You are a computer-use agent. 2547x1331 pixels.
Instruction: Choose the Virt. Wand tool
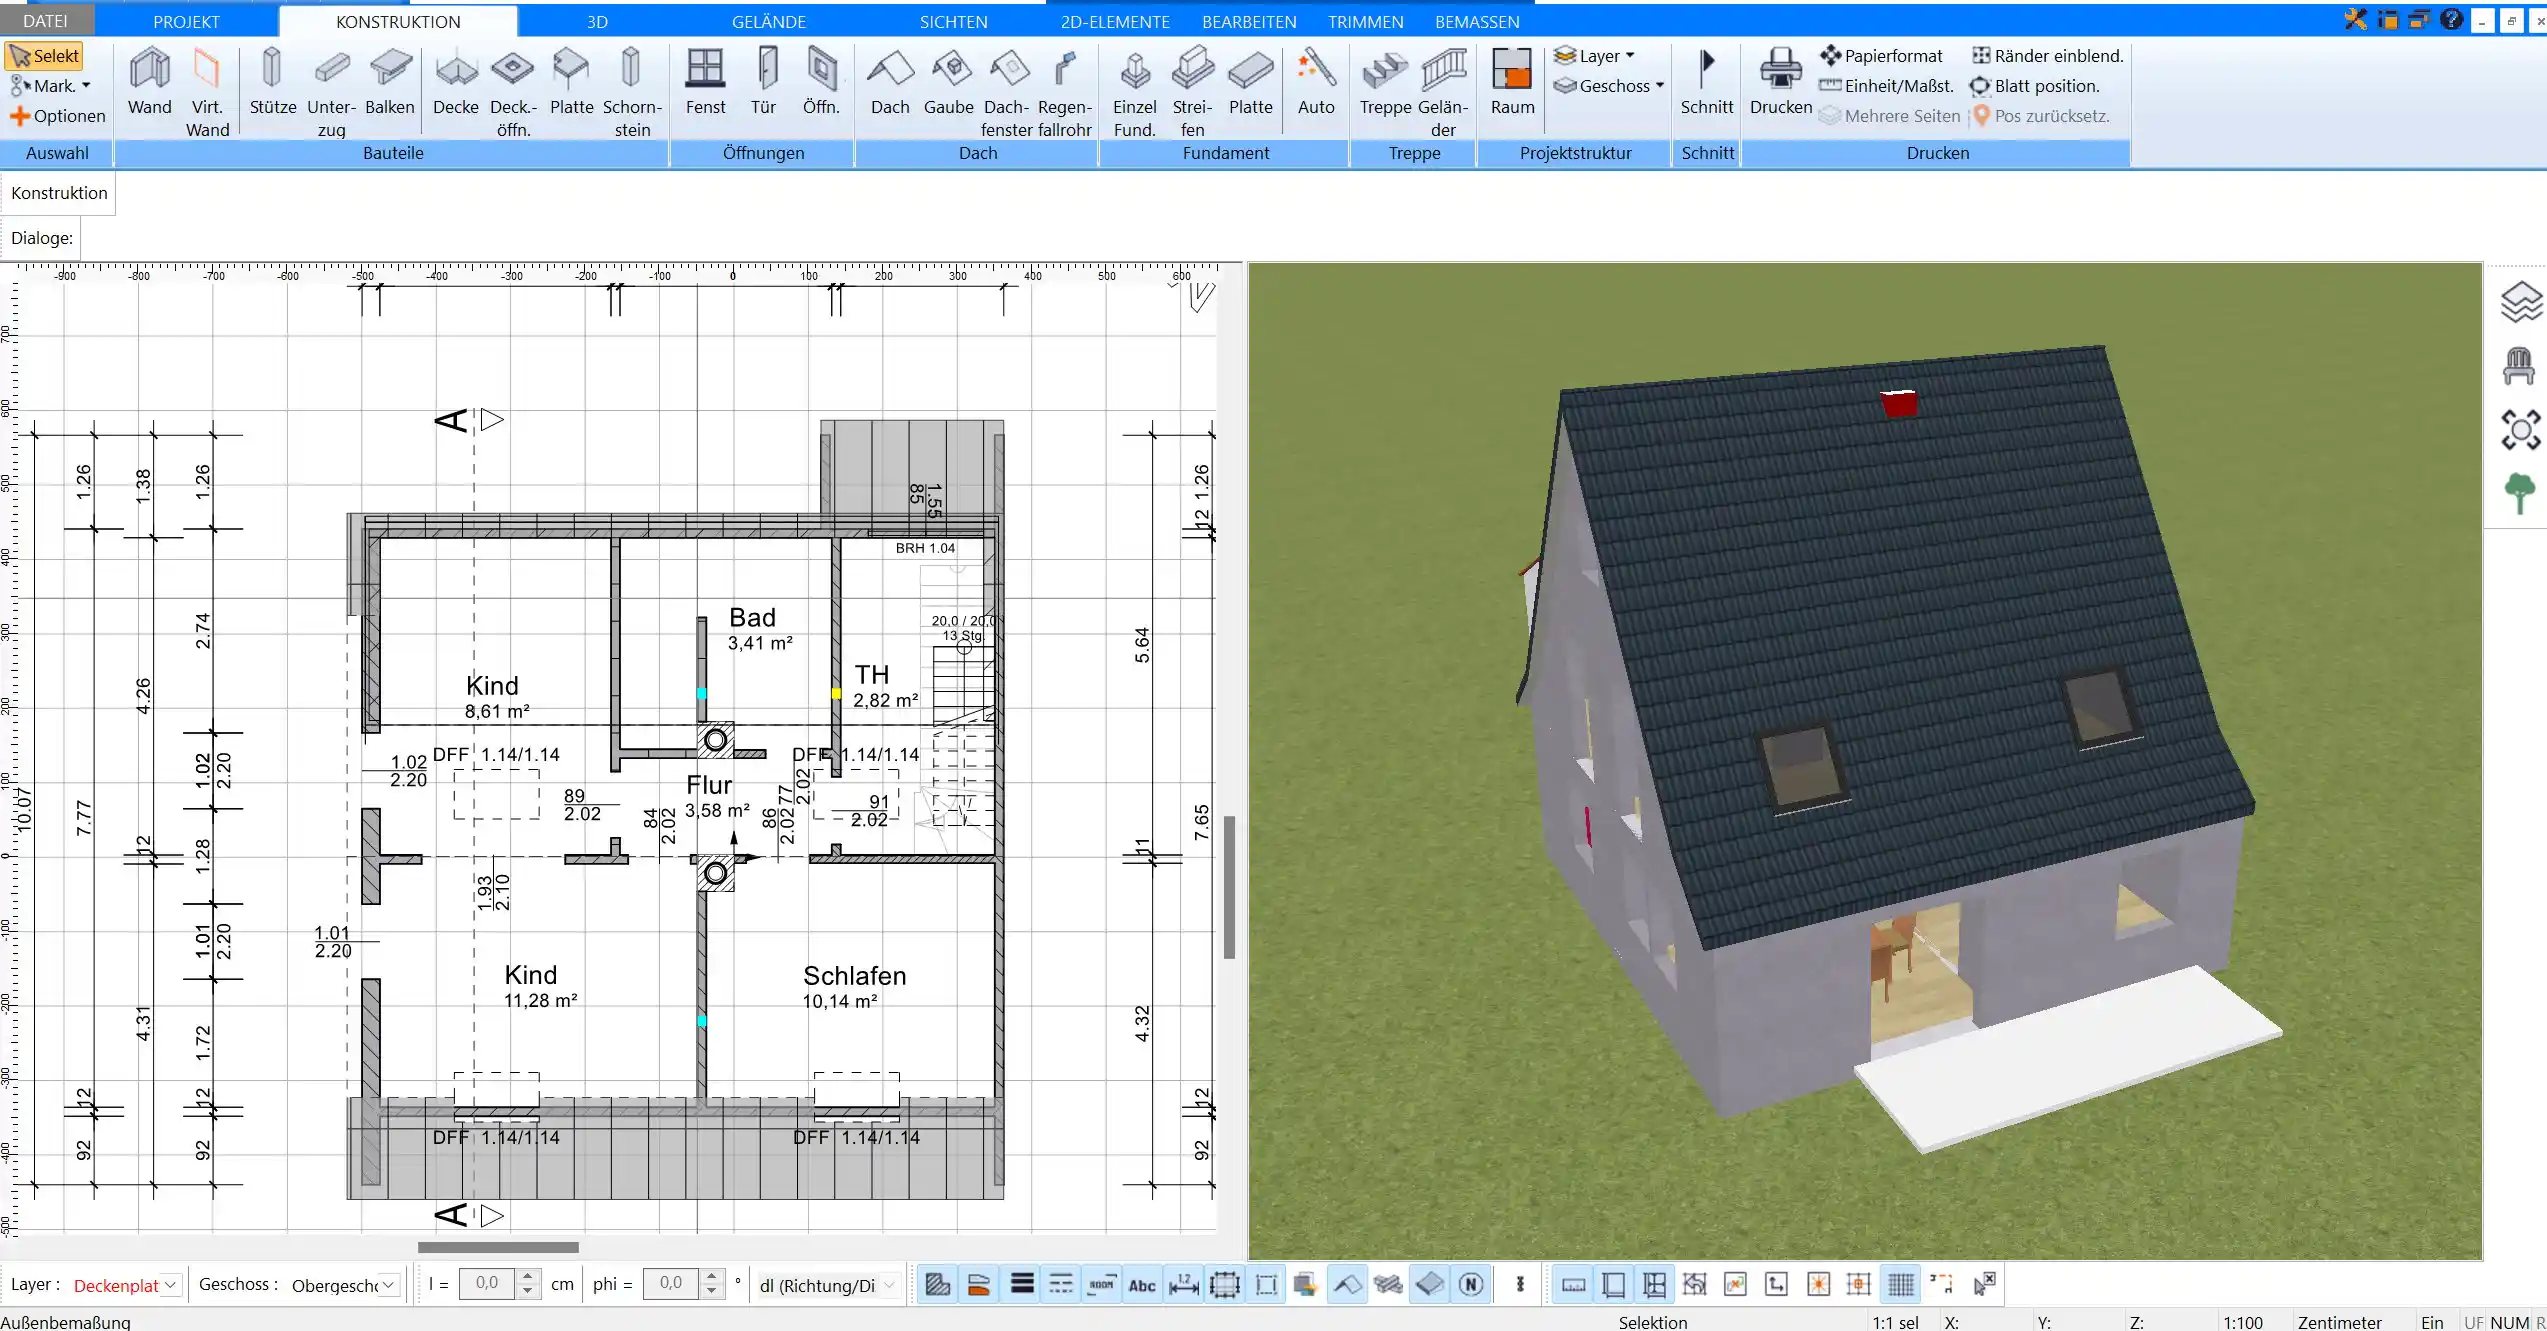point(207,92)
